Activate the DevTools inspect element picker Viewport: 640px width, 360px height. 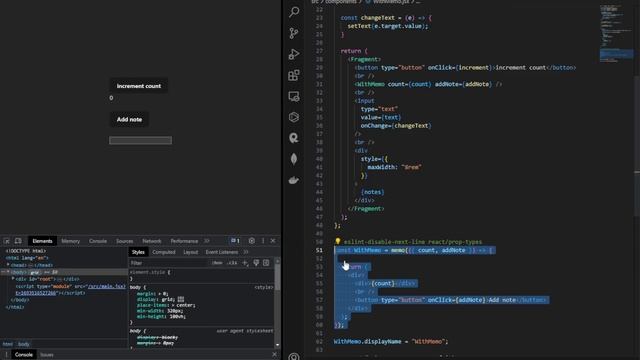click(x=7, y=241)
